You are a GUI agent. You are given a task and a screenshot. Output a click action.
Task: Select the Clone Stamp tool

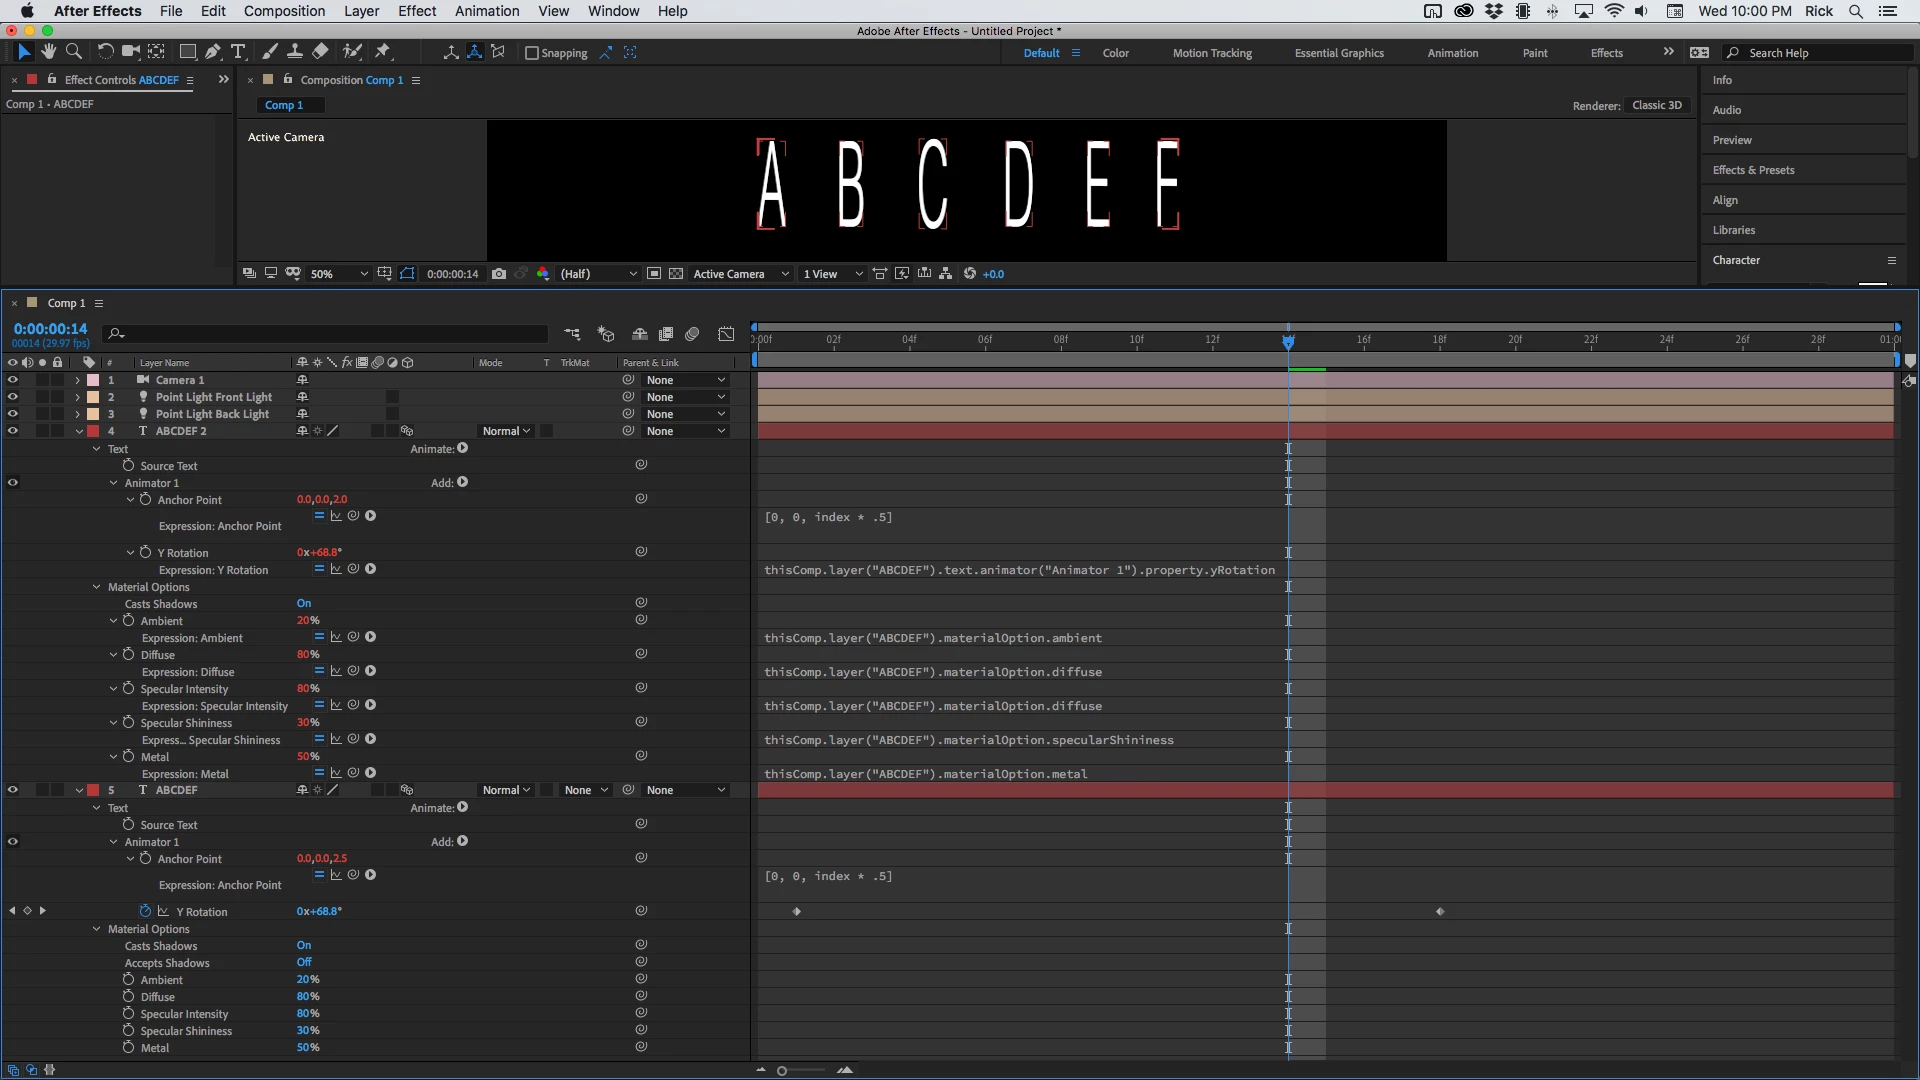click(x=295, y=52)
